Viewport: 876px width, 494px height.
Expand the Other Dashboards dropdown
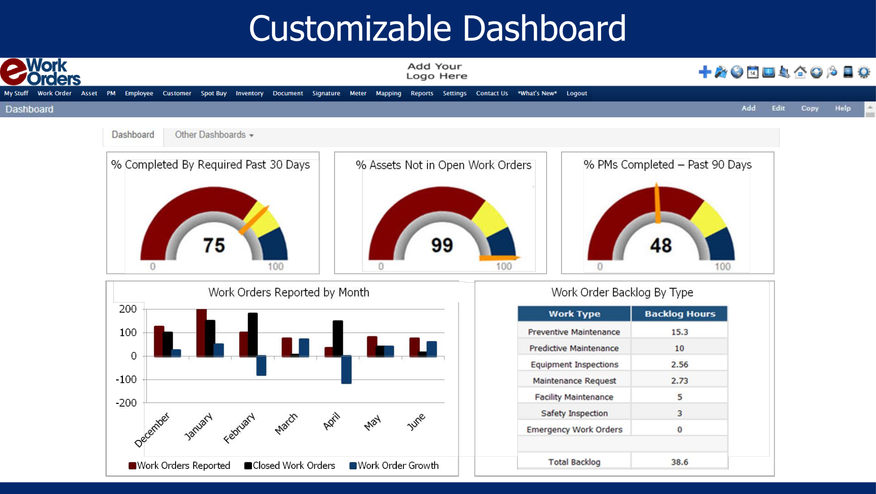coord(214,135)
